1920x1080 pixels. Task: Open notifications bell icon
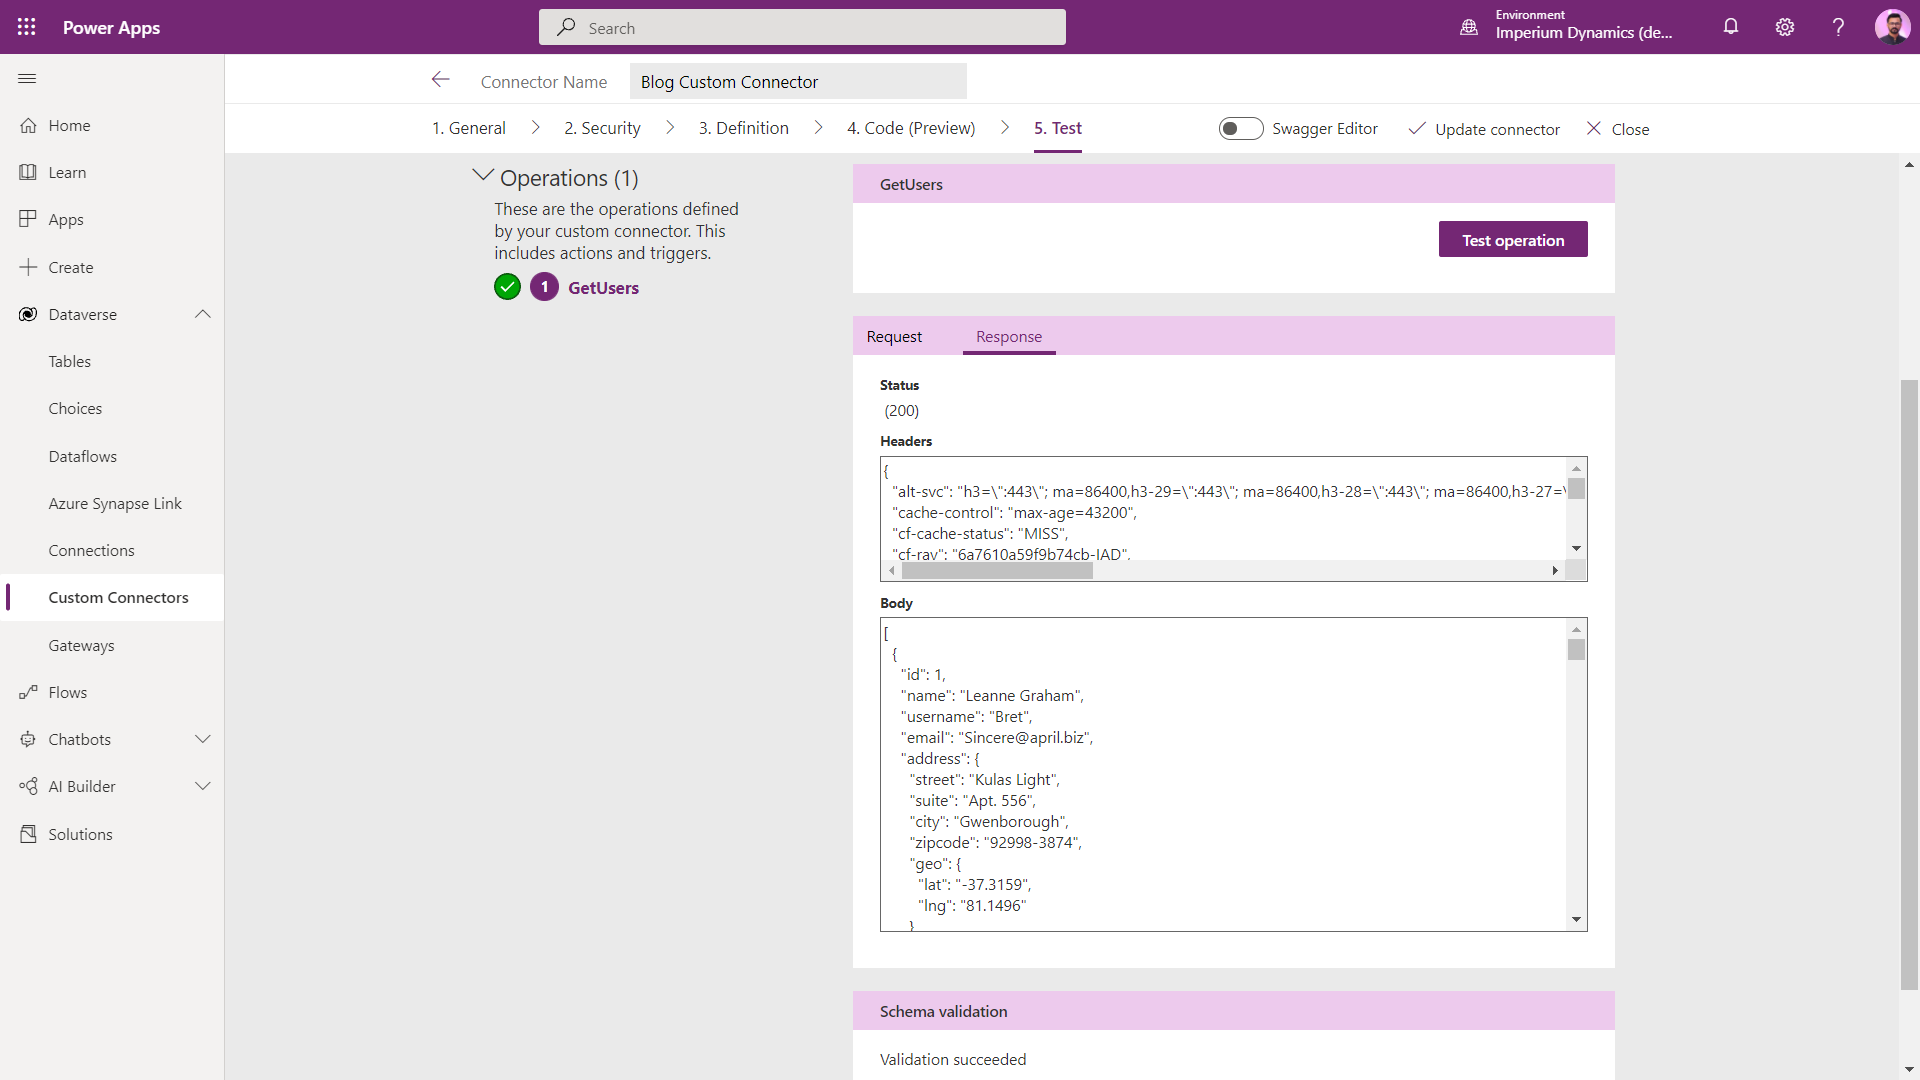1731,27
